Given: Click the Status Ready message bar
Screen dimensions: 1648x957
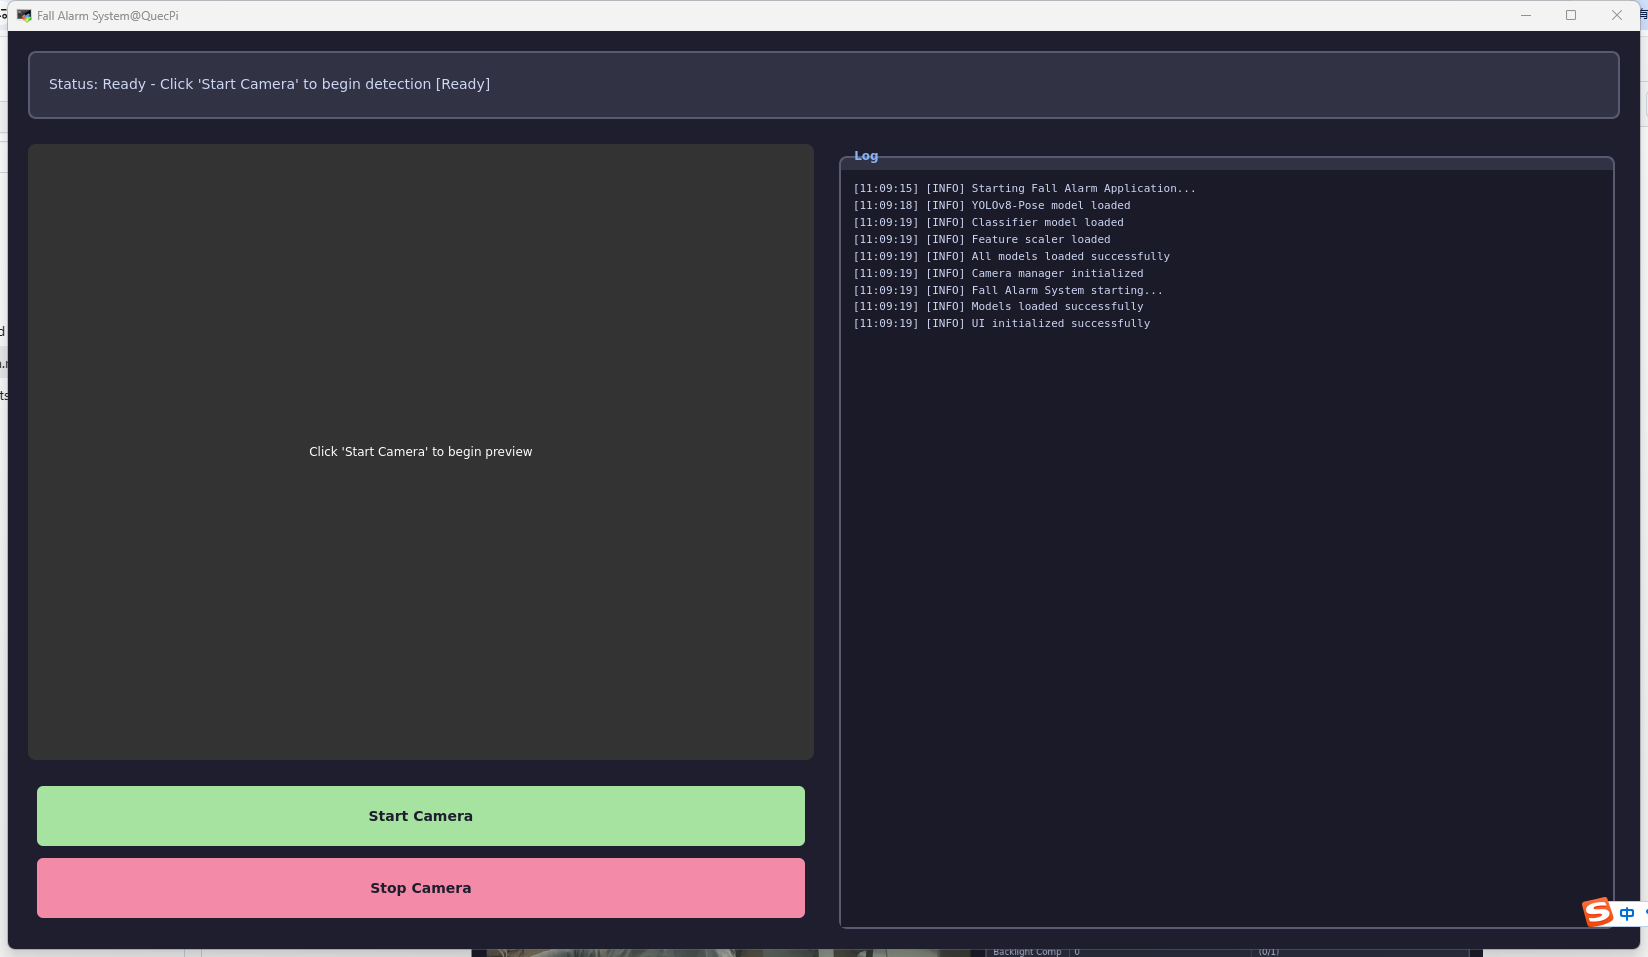Looking at the screenshot, I should click(x=823, y=85).
